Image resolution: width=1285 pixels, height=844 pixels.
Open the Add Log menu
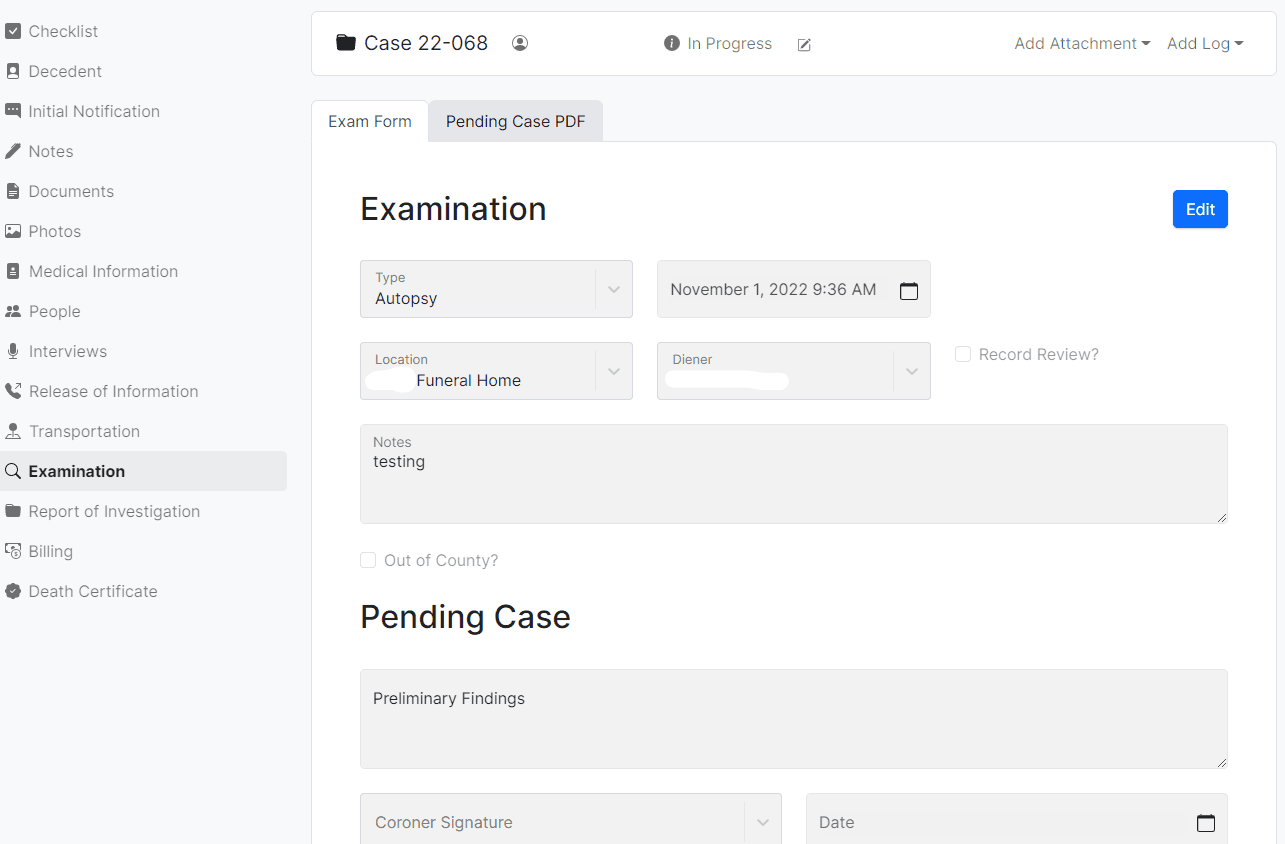tap(1205, 43)
